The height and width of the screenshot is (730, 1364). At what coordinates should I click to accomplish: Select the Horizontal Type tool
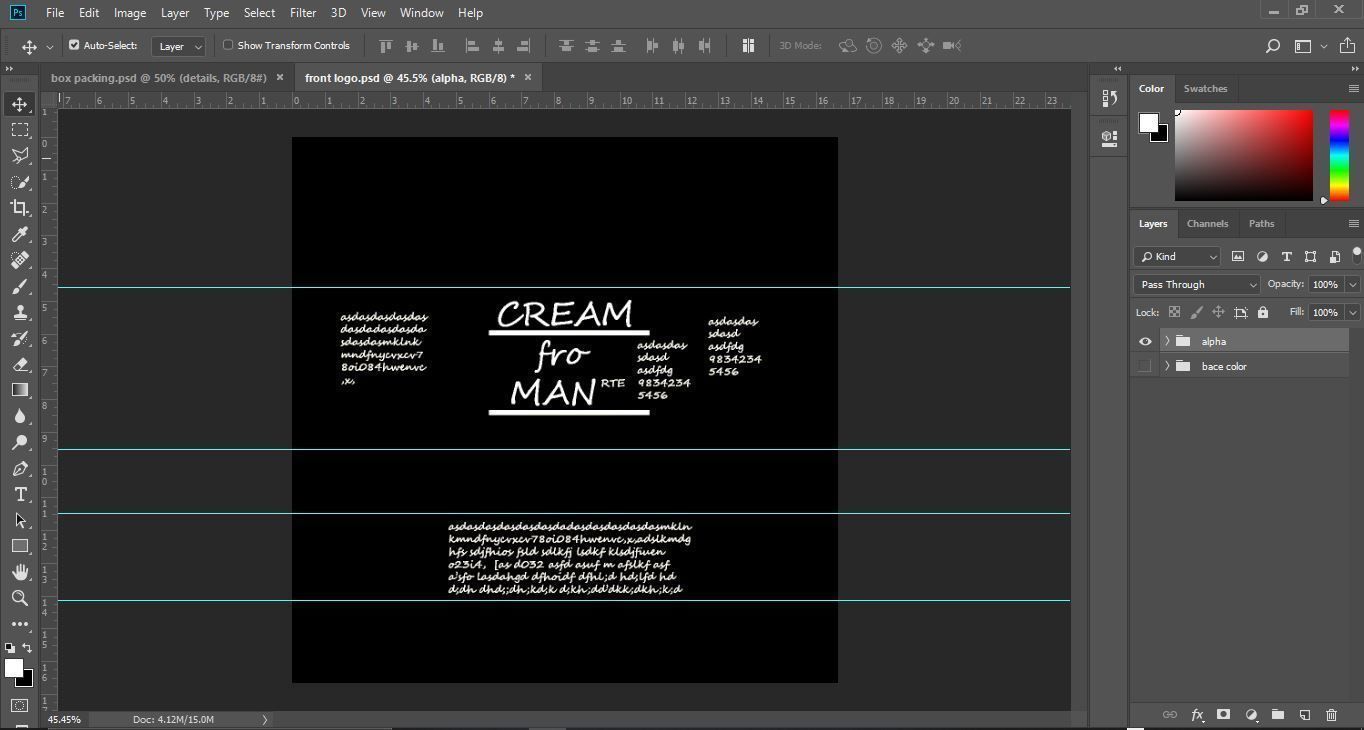point(20,494)
